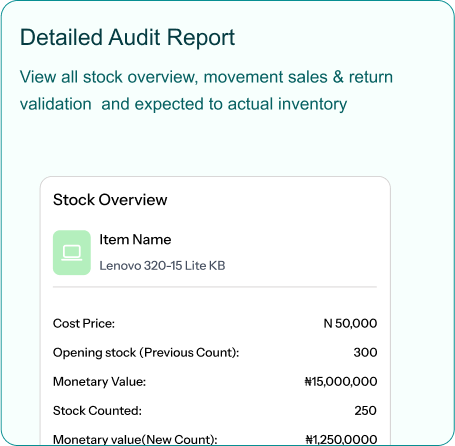The height and width of the screenshot is (446, 455).
Task: Select the ₦1,250,0000 new count value
Action: coord(341,439)
